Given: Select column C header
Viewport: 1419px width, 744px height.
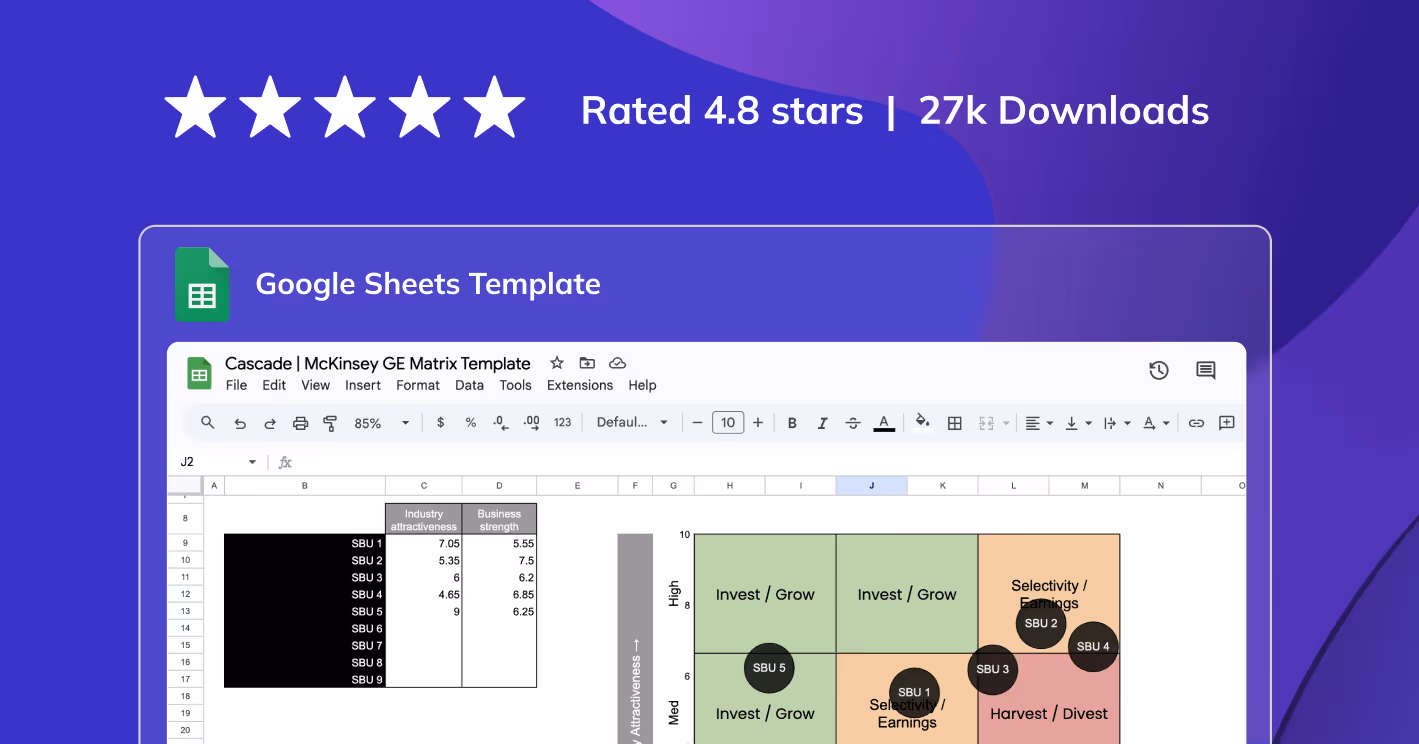Looking at the screenshot, I should 424,486.
